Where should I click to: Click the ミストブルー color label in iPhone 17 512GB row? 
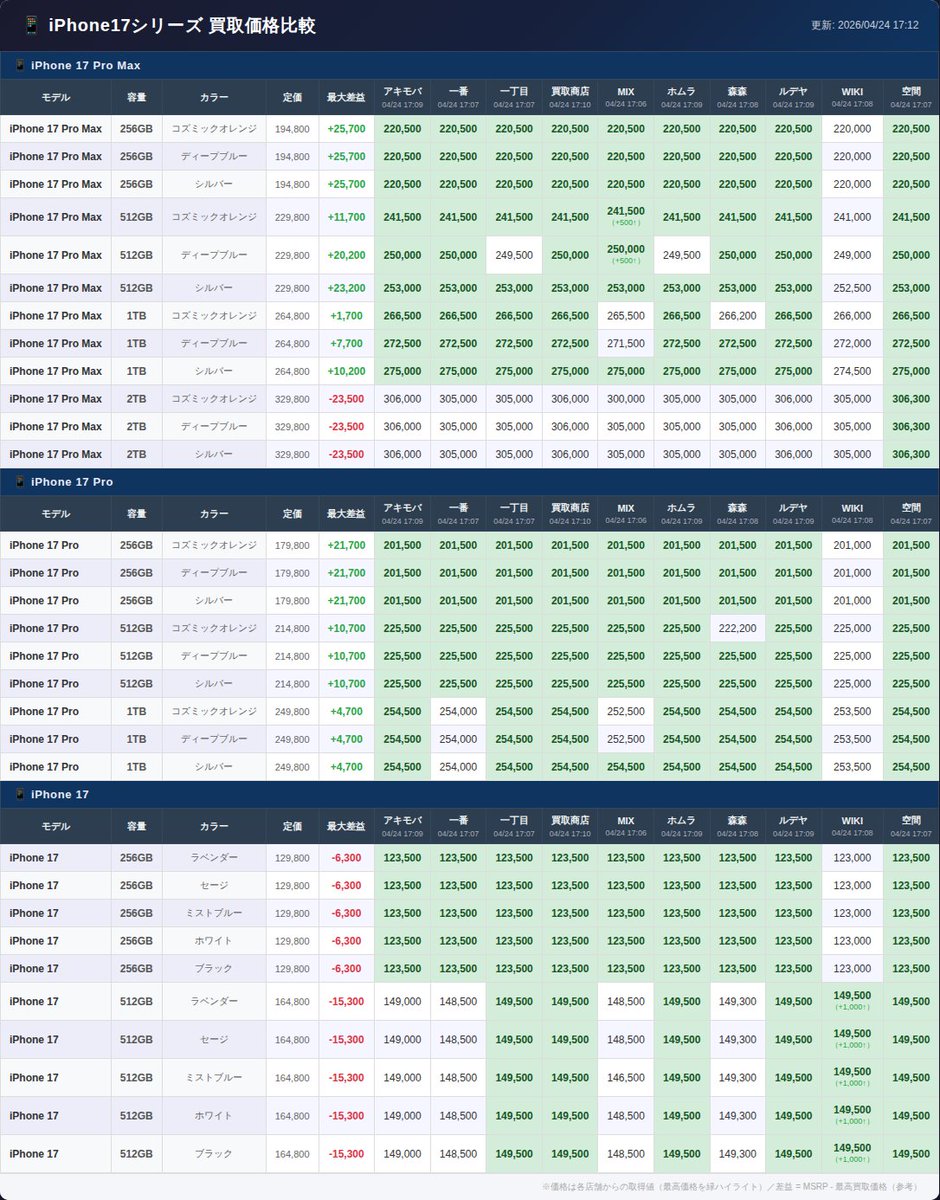(214, 1078)
